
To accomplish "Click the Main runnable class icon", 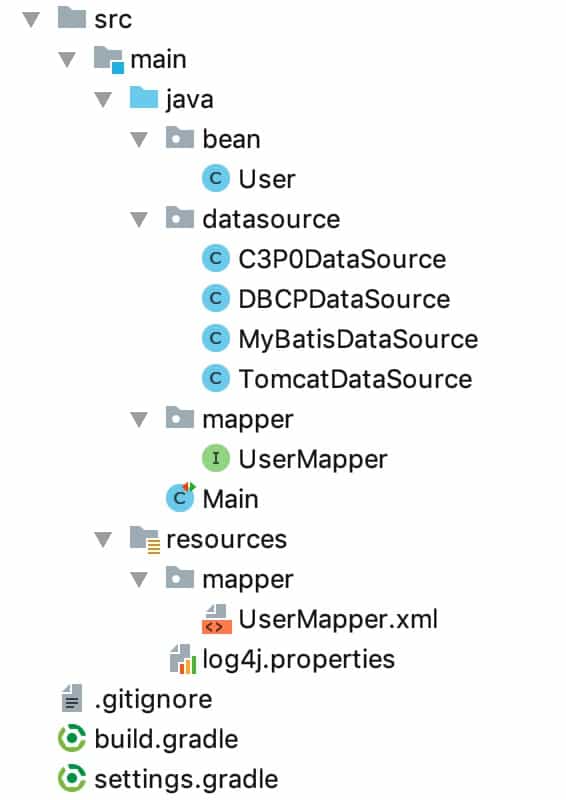I will pos(181,497).
